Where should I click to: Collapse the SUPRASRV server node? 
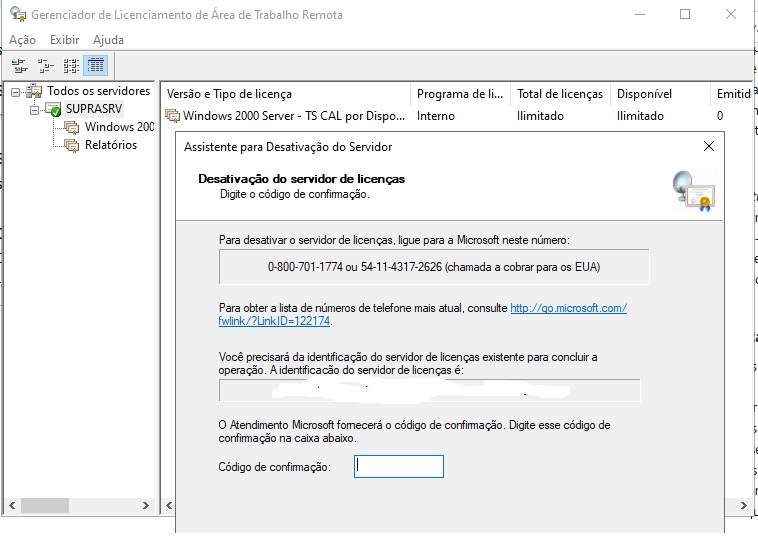point(34,110)
